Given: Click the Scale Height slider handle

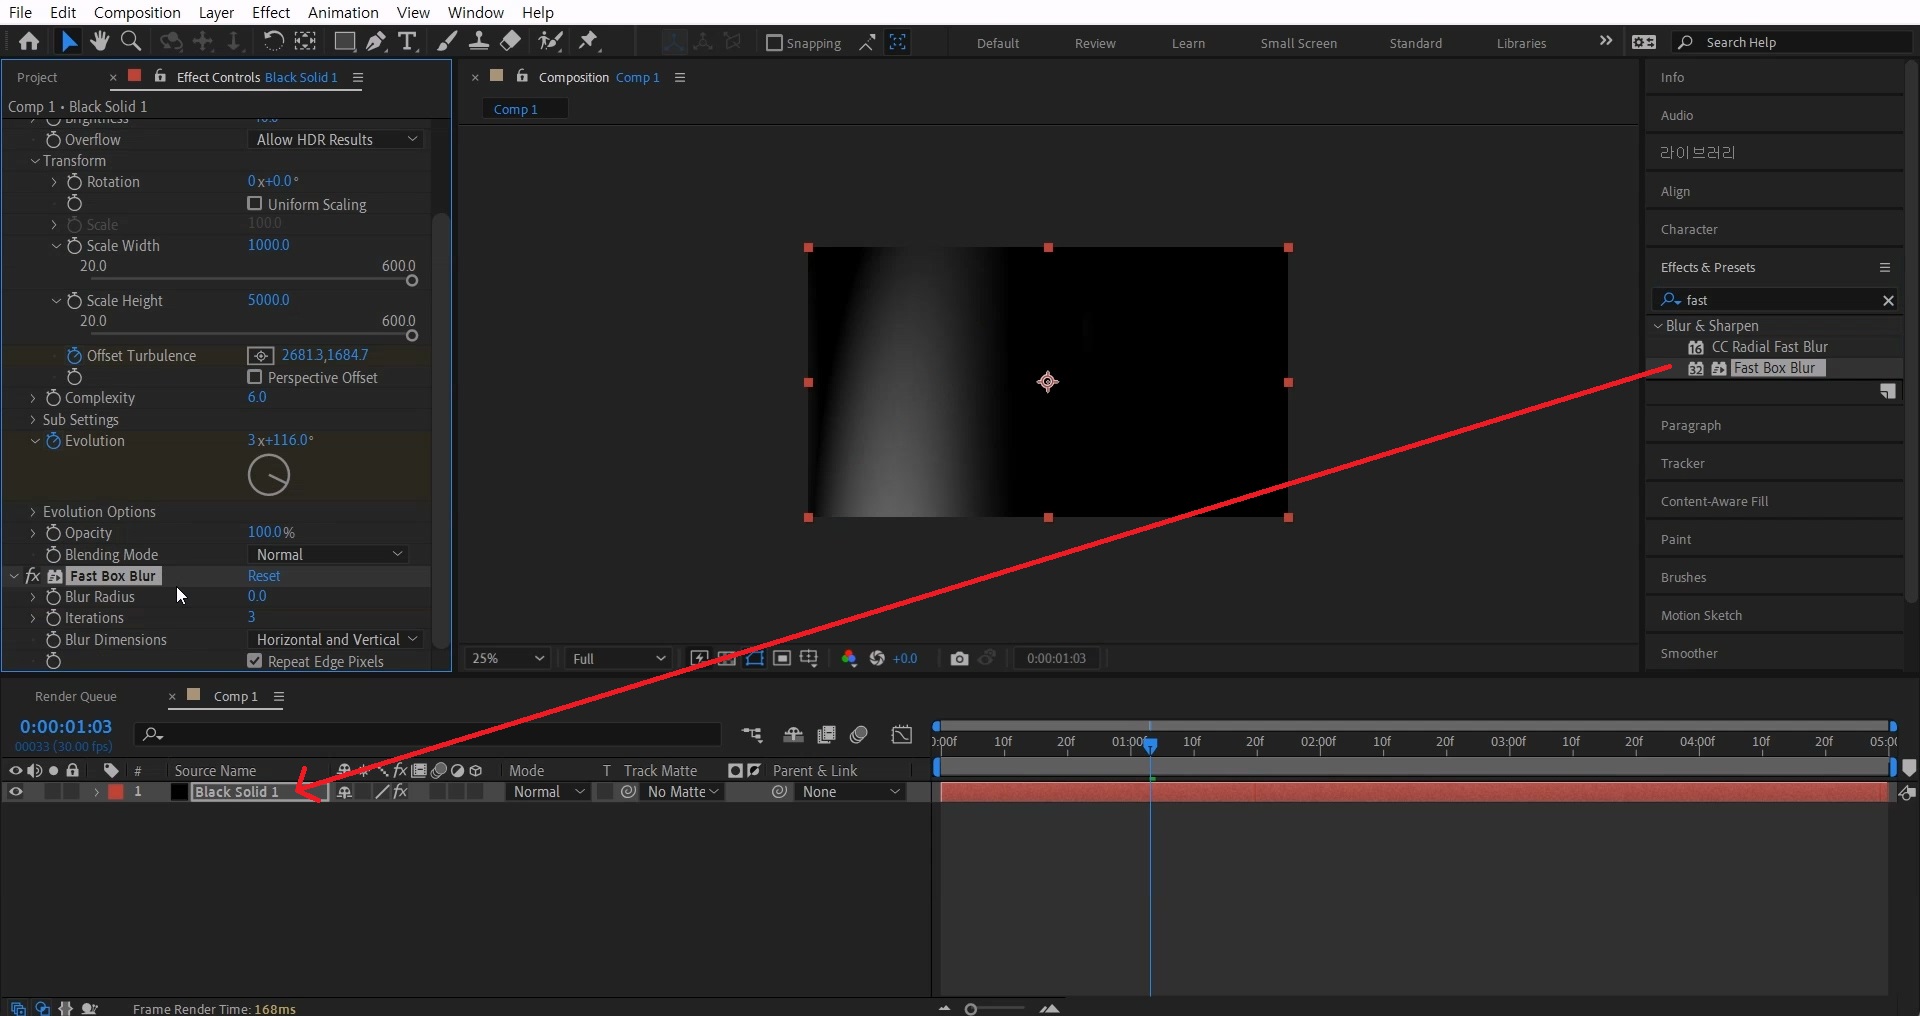Looking at the screenshot, I should coord(412,336).
